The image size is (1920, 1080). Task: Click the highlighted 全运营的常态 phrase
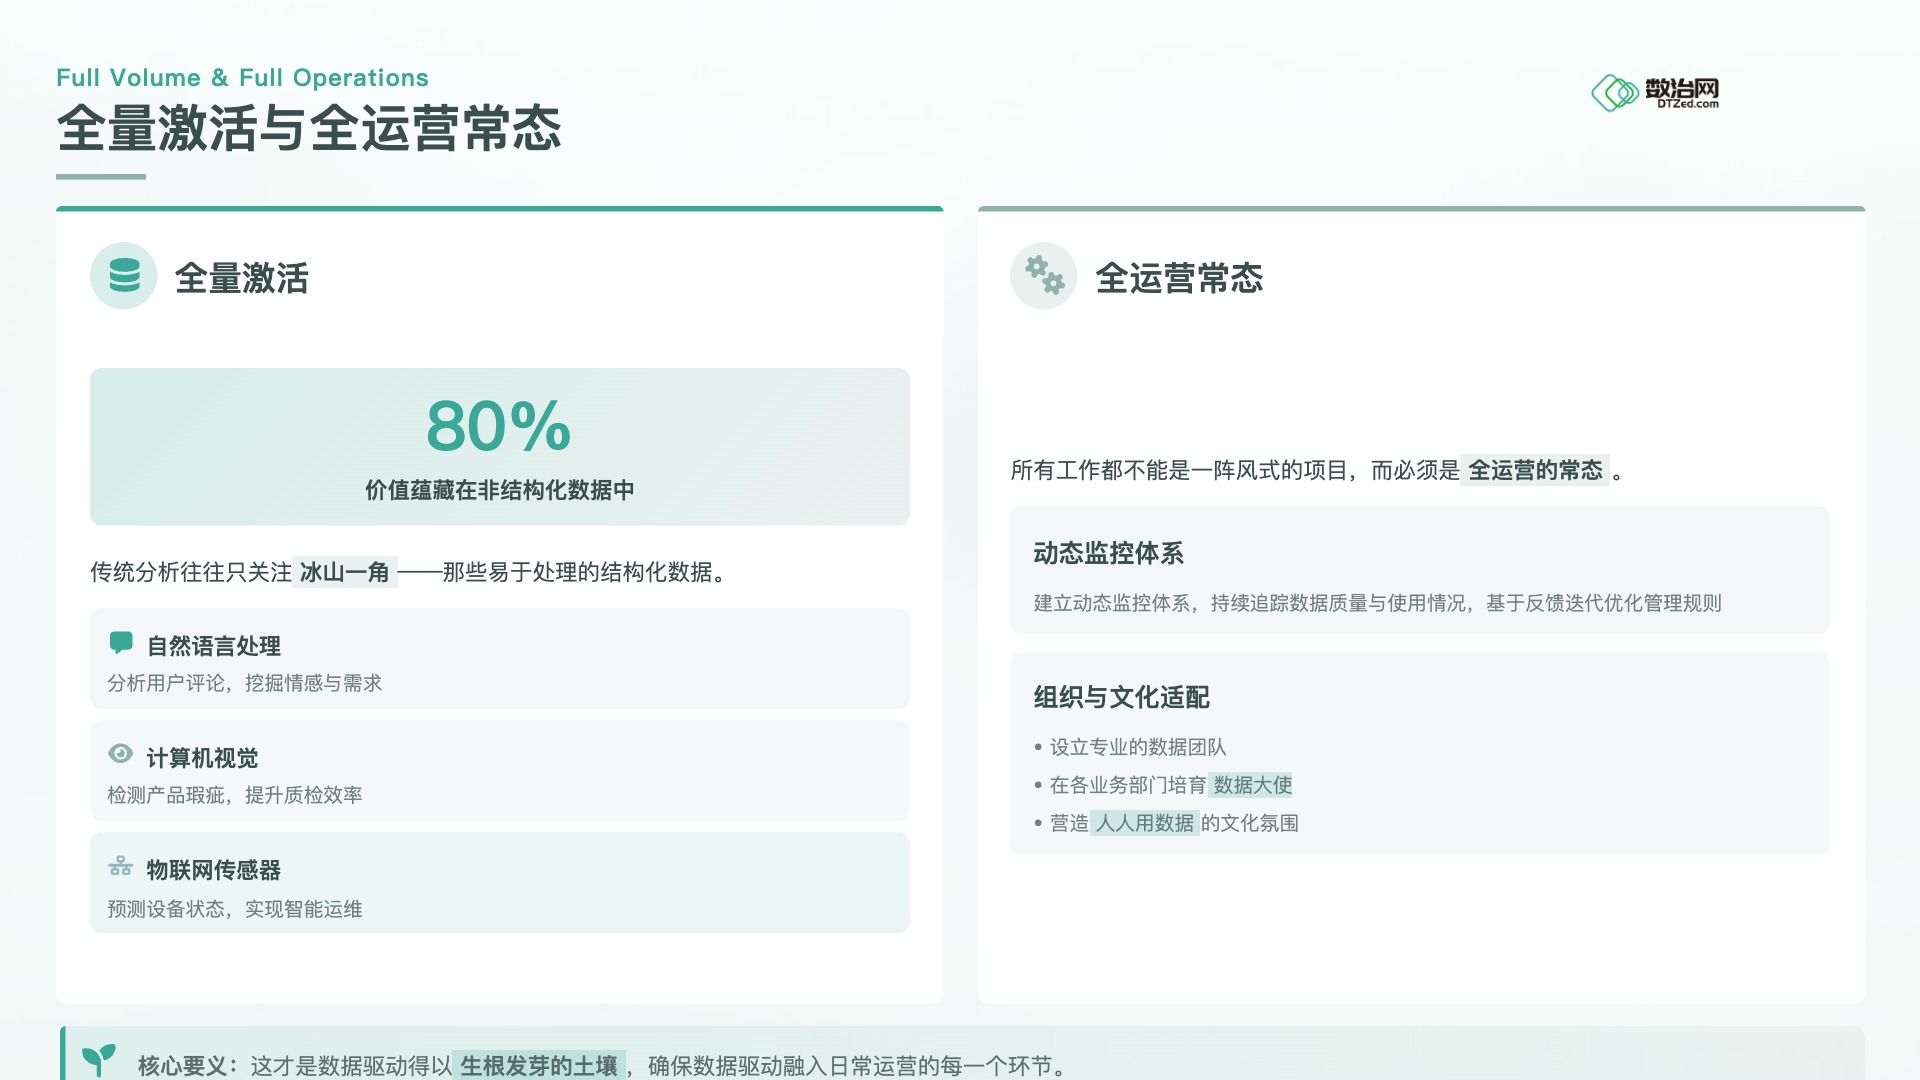coord(1535,470)
